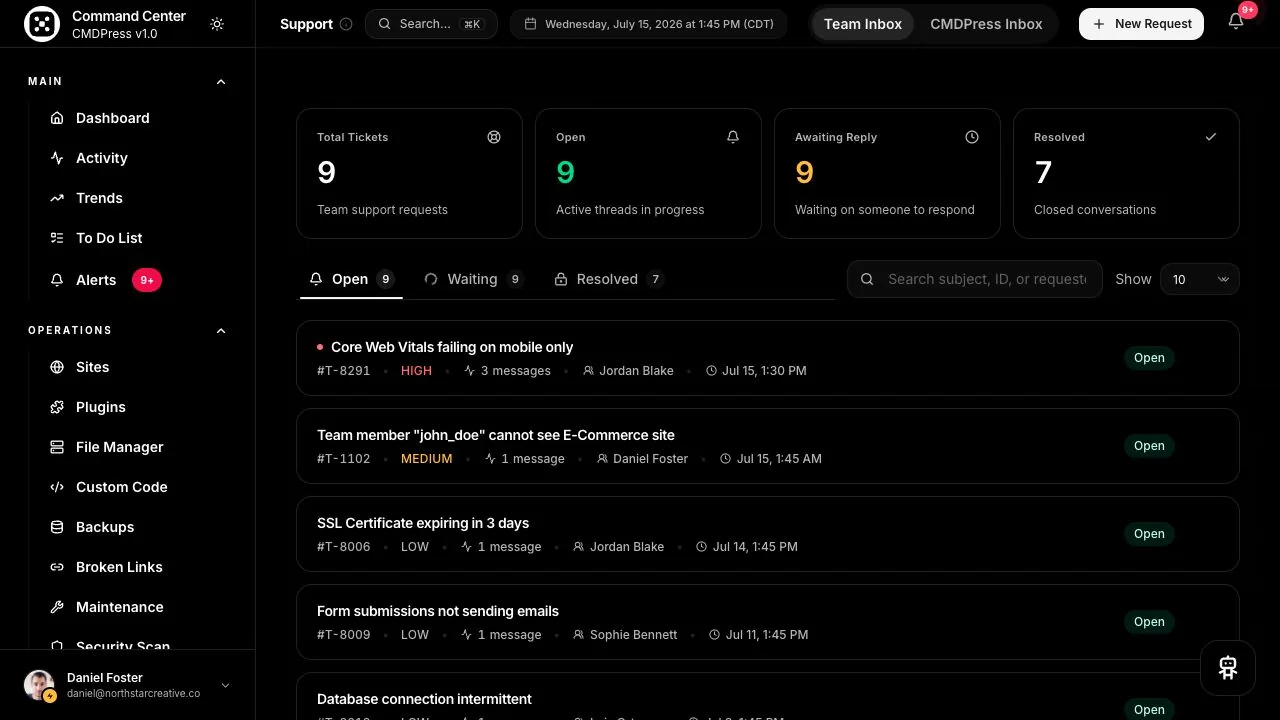This screenshot has width=1280, height=720.
Task: Click the notifications bell in top bar
Action: pos(1236,22)
